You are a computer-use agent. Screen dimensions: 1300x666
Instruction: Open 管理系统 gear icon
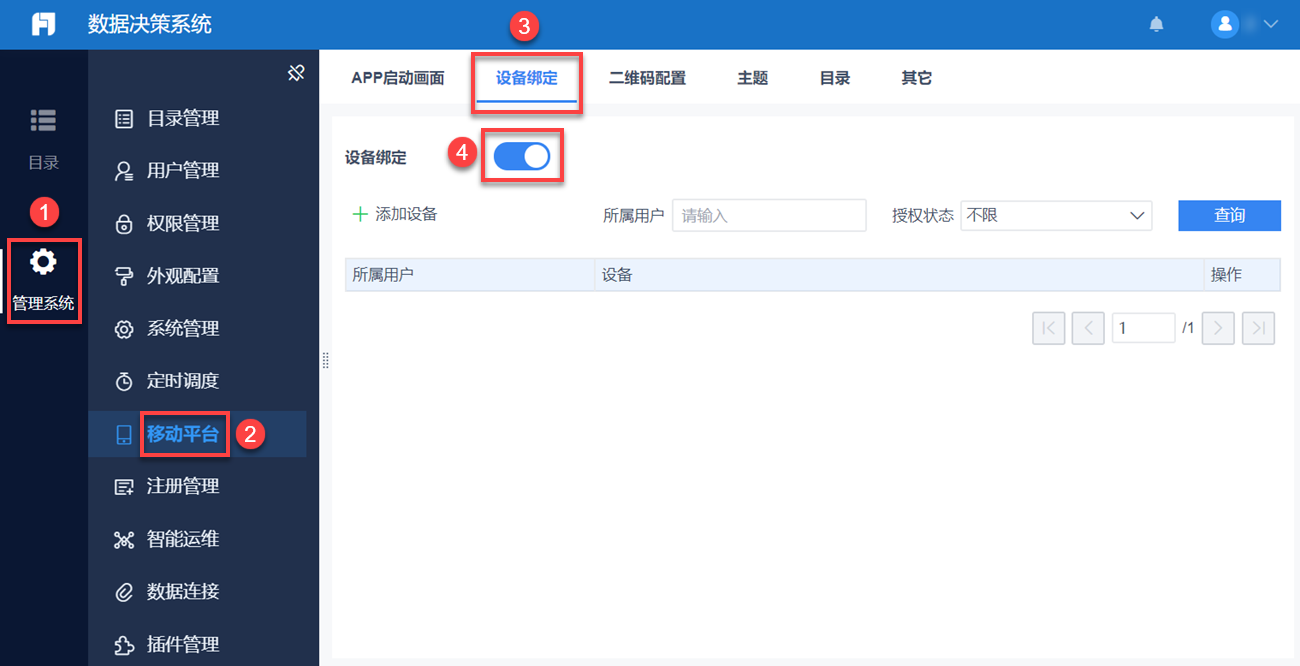[x=43, y=262]
